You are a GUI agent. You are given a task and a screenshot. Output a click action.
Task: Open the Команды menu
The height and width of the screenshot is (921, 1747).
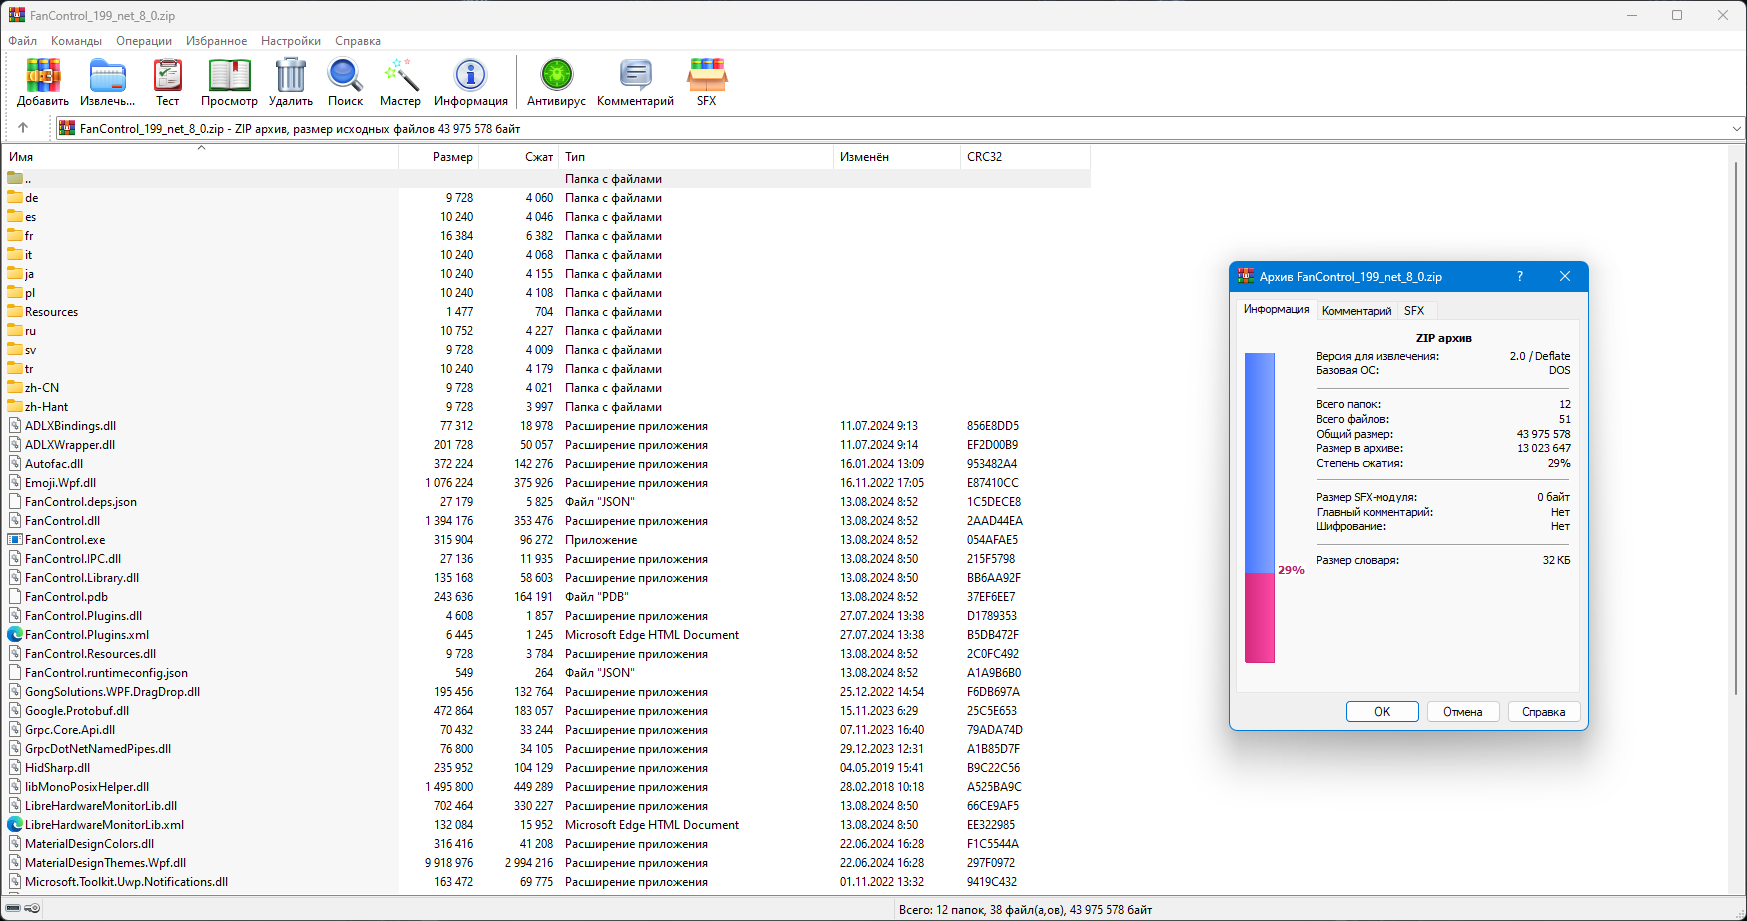pos(76,41)
